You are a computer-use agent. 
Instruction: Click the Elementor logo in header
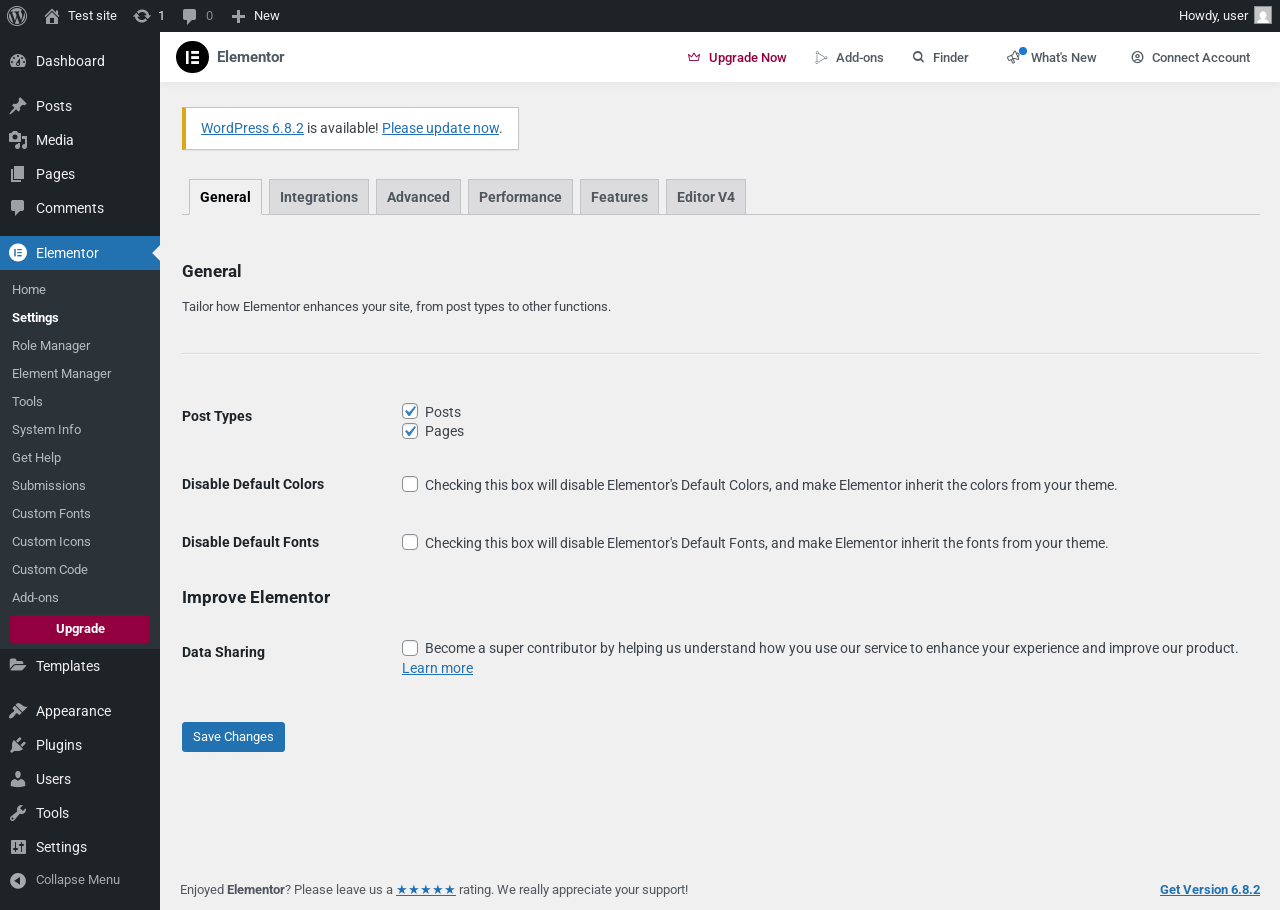click(x=192, y=57)
